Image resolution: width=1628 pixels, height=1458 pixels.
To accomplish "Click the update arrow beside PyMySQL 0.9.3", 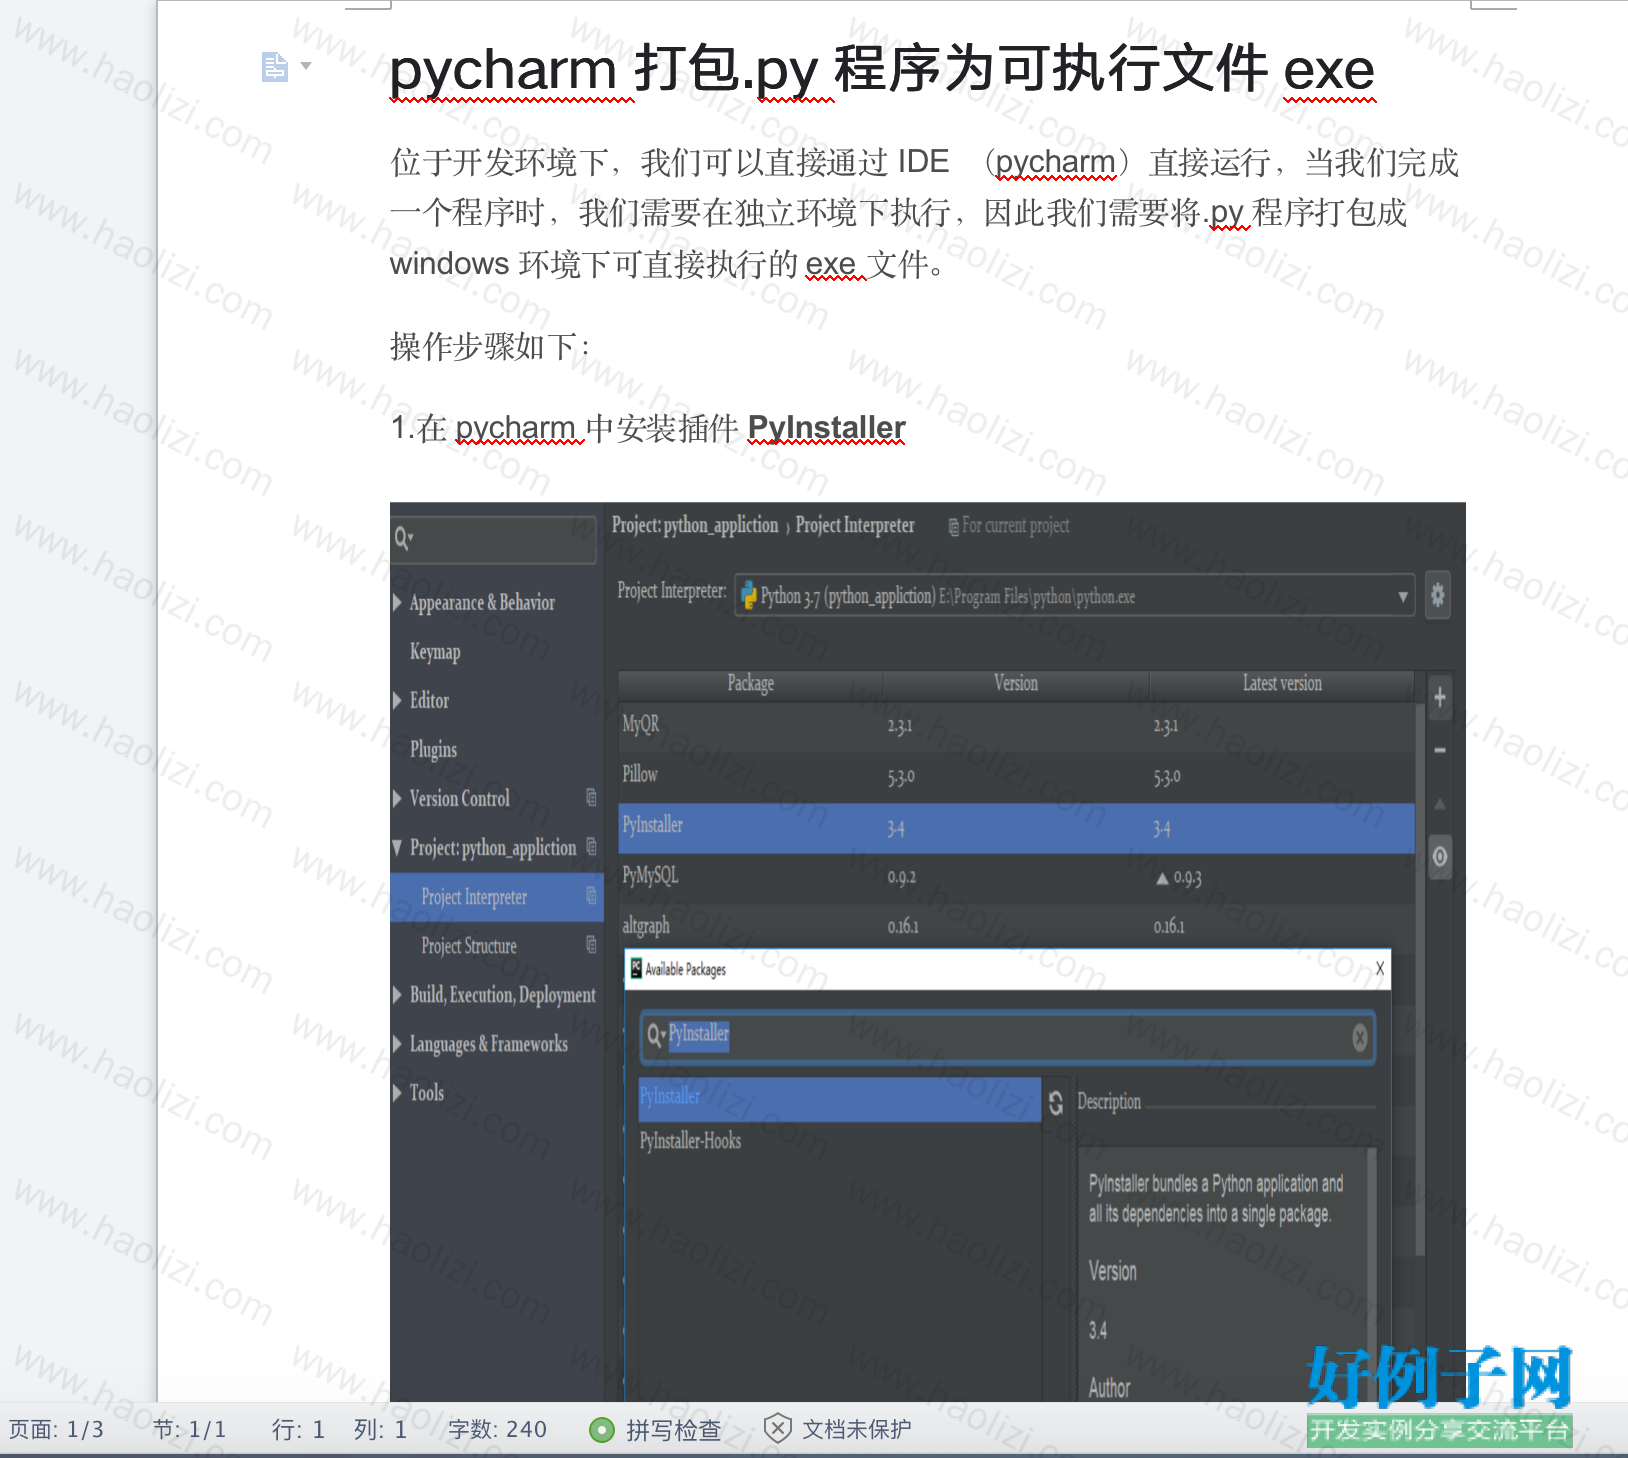I will [x=1162, y=879].
